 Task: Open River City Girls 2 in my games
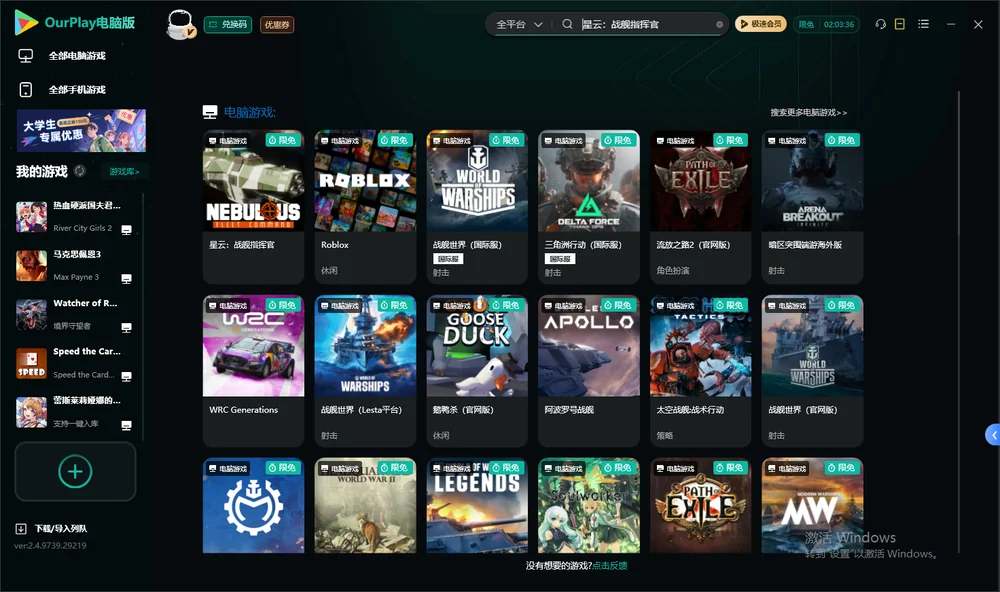[x=75, y=217]
